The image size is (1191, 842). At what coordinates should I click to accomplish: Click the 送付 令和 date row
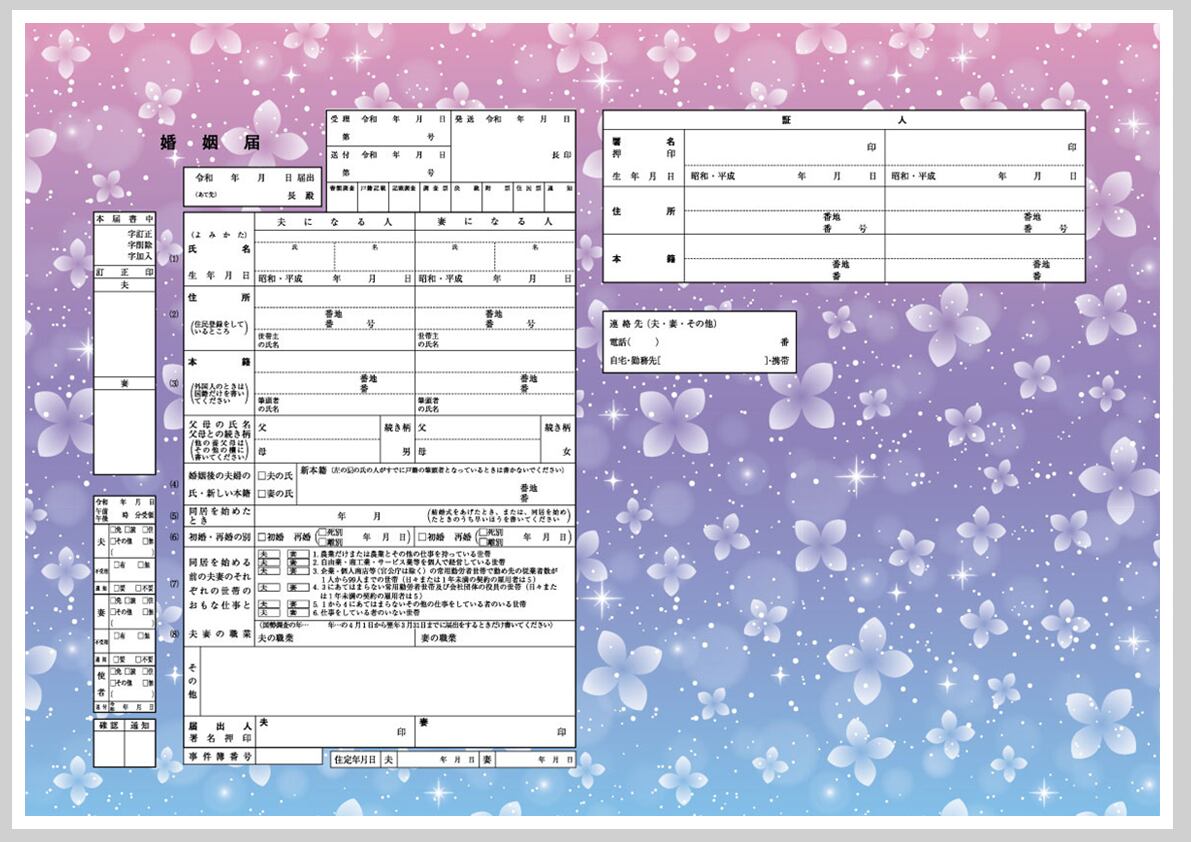[x=389, y=155]
